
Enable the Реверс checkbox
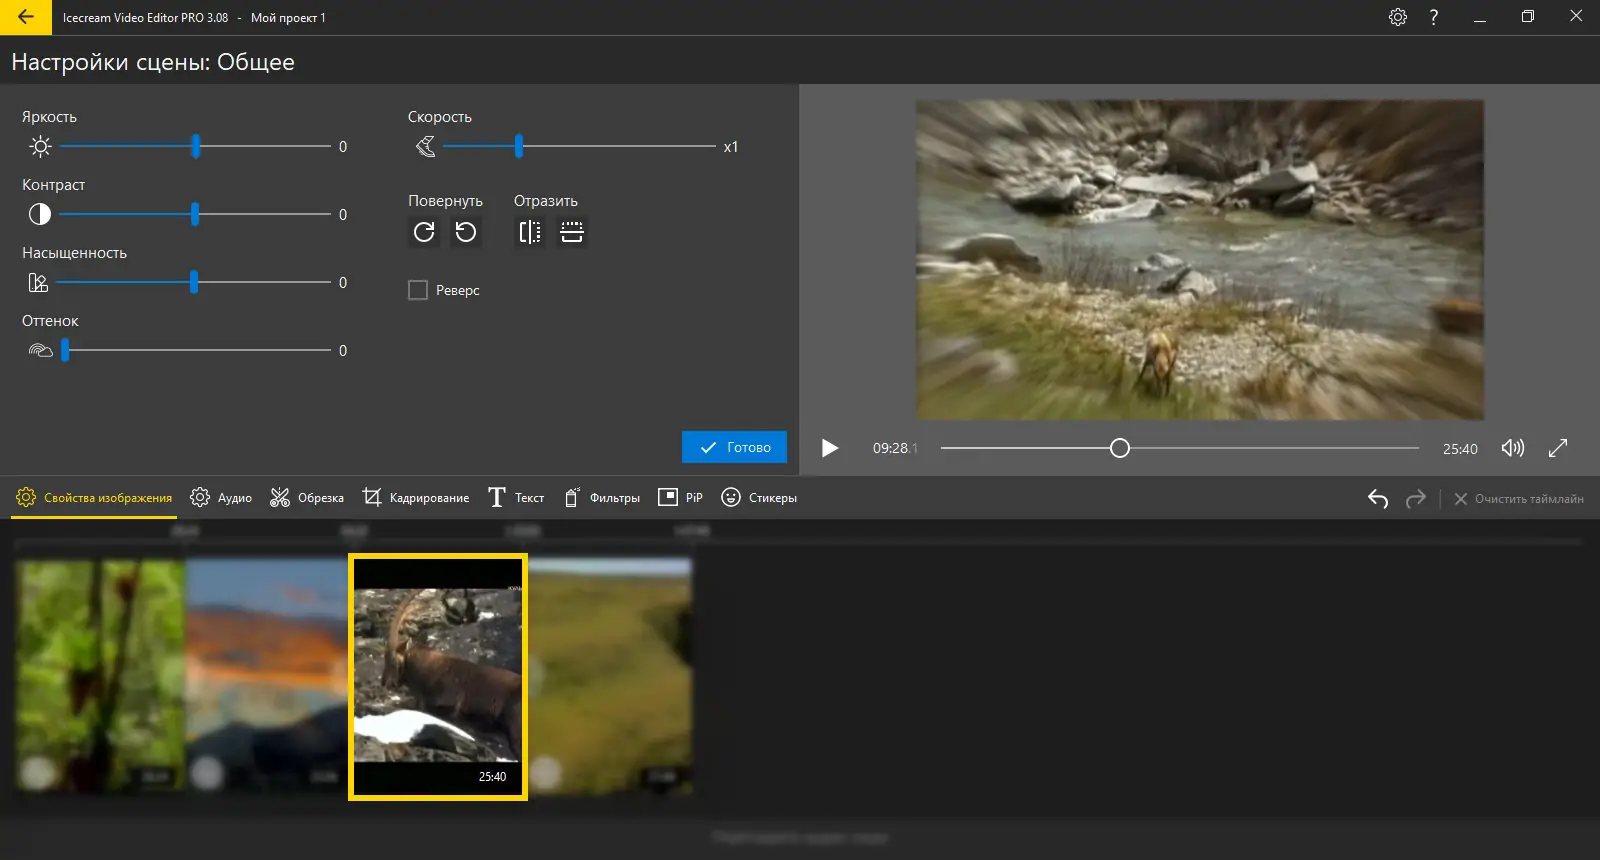[418, 290]
